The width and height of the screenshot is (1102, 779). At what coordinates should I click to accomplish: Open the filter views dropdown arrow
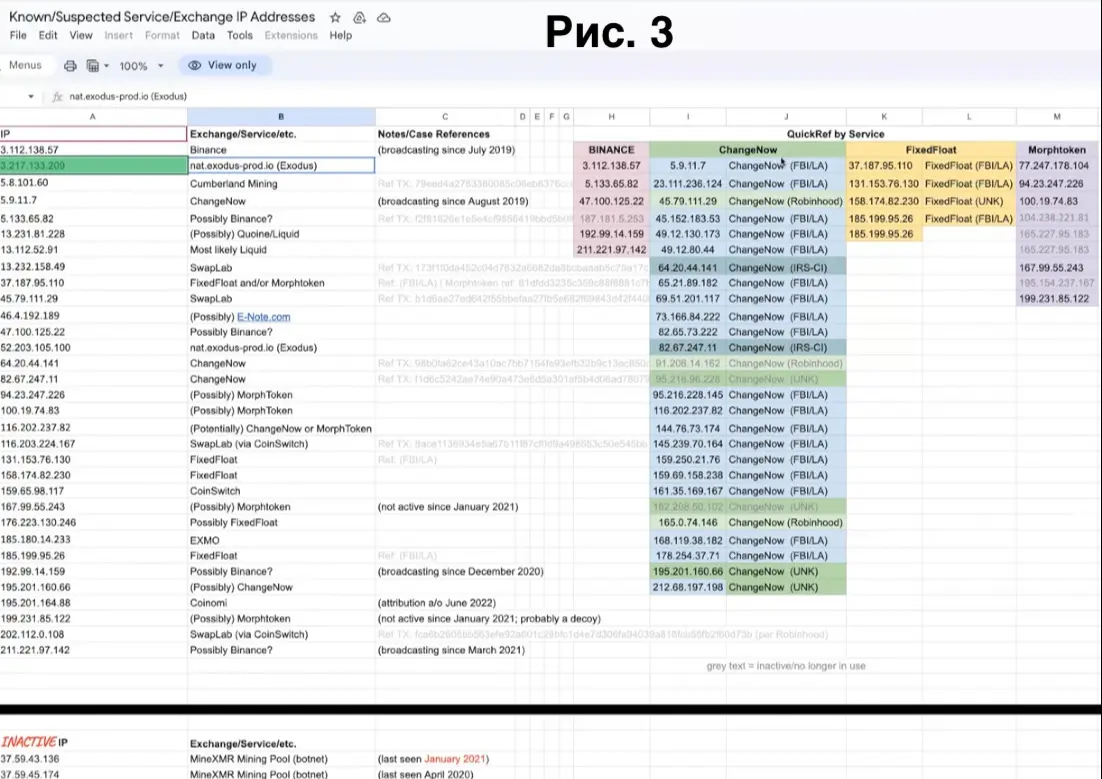(106, 65)
